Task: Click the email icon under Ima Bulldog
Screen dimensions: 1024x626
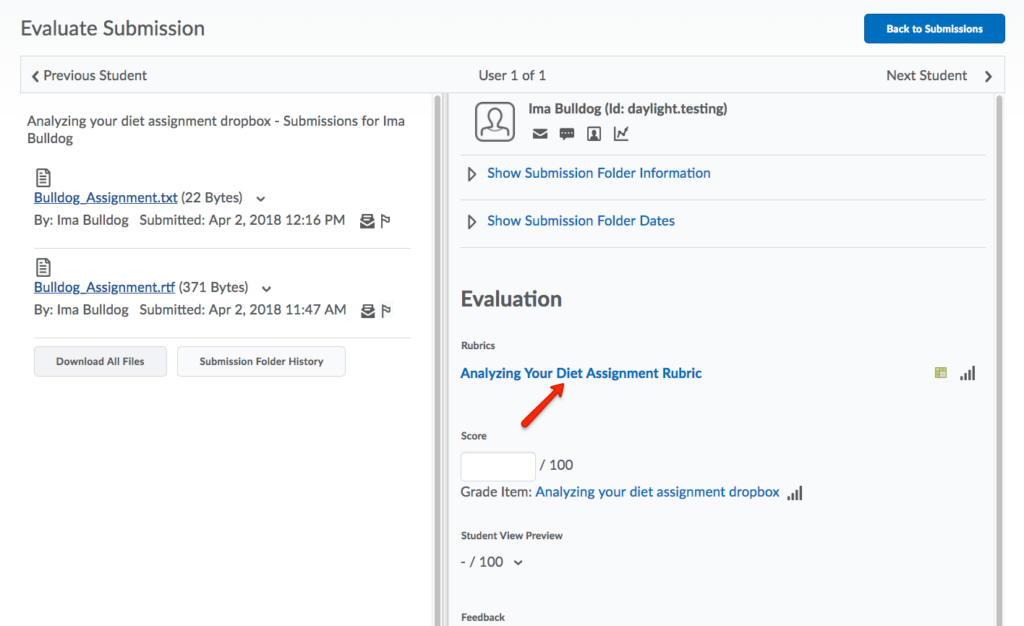Action: (x=540, y=134)
